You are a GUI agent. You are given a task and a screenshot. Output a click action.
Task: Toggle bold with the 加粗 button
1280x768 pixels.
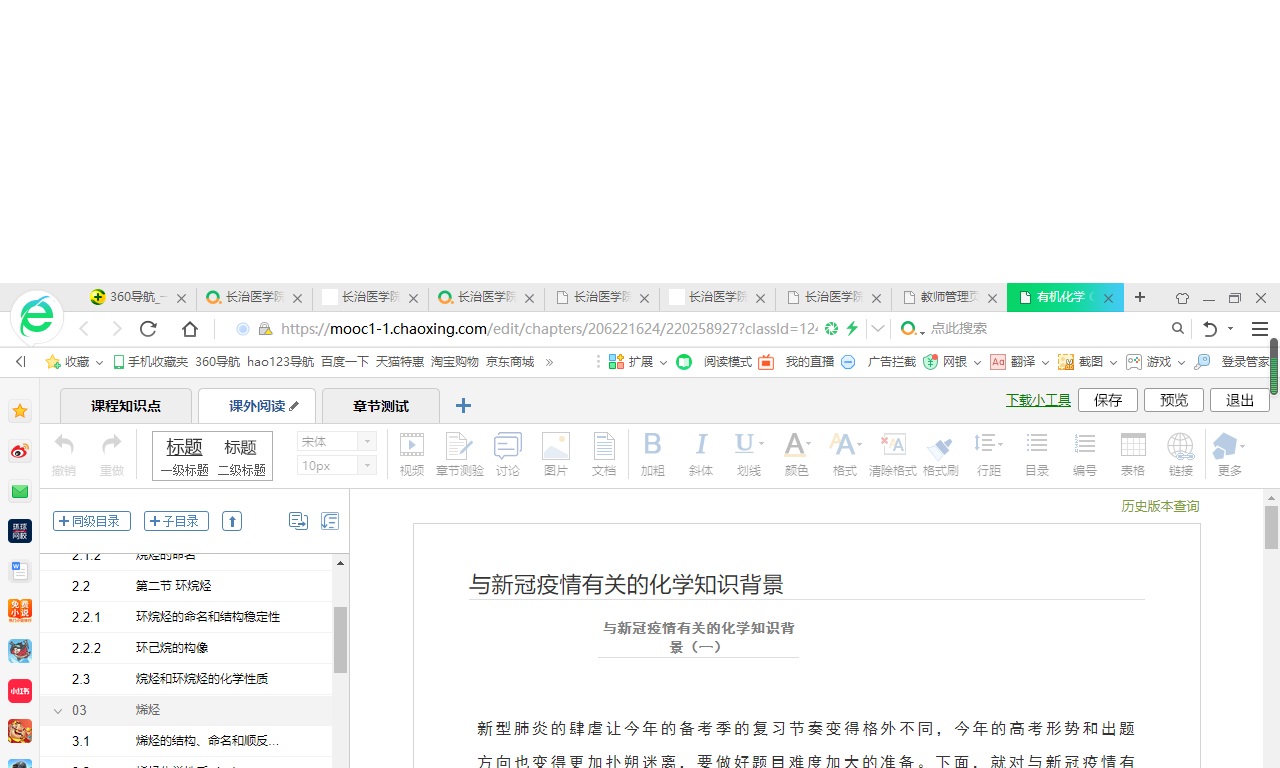click(x=652, y=454)
